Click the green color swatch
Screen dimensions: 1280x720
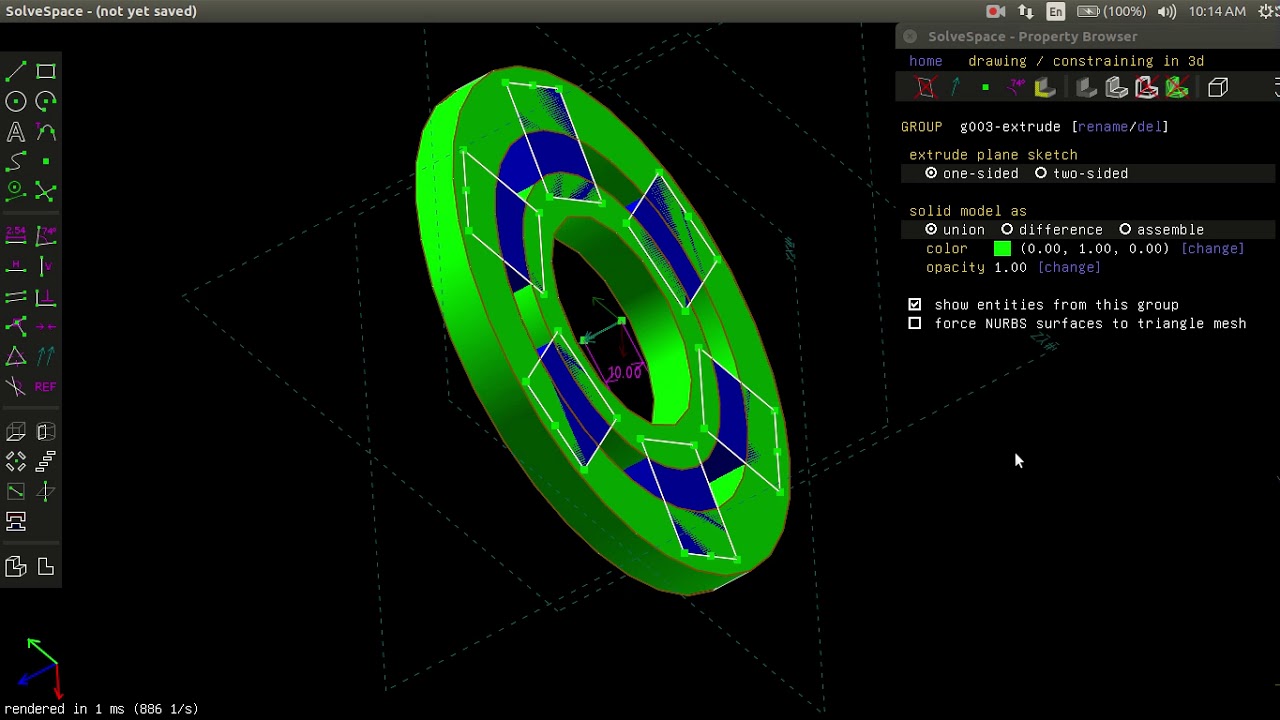point(1002,249)
